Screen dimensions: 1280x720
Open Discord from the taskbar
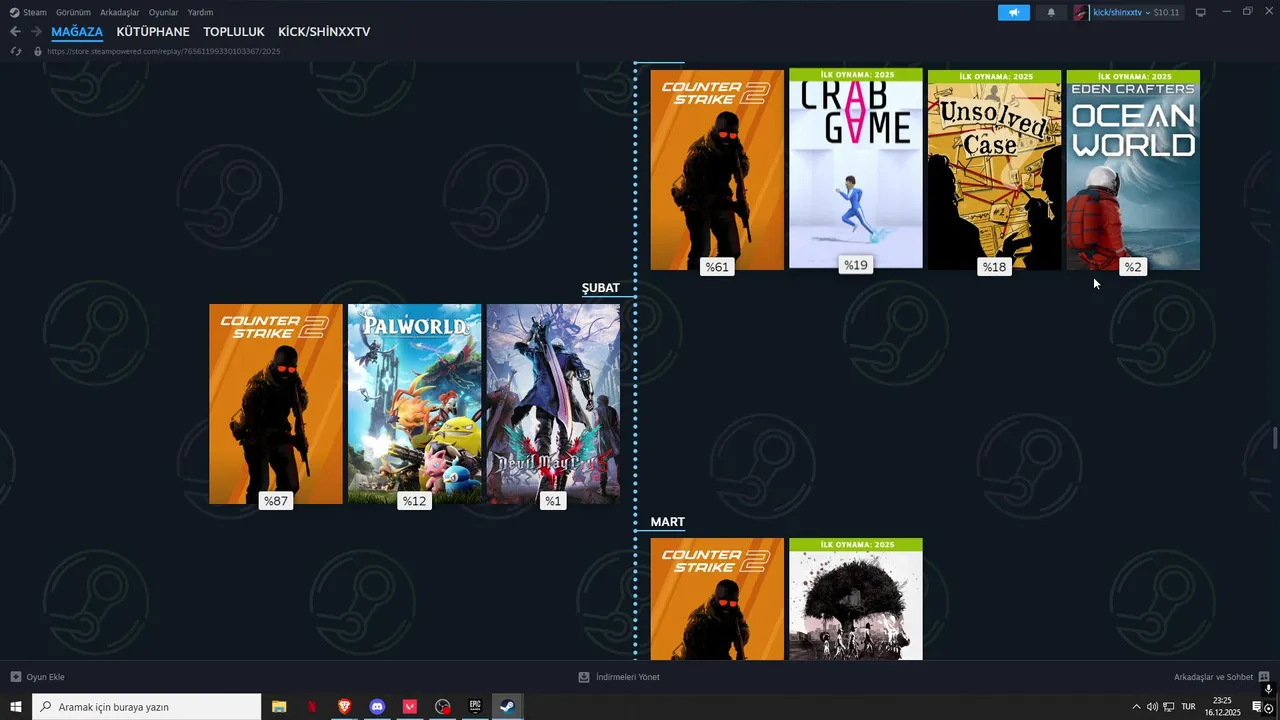[377, 707]
